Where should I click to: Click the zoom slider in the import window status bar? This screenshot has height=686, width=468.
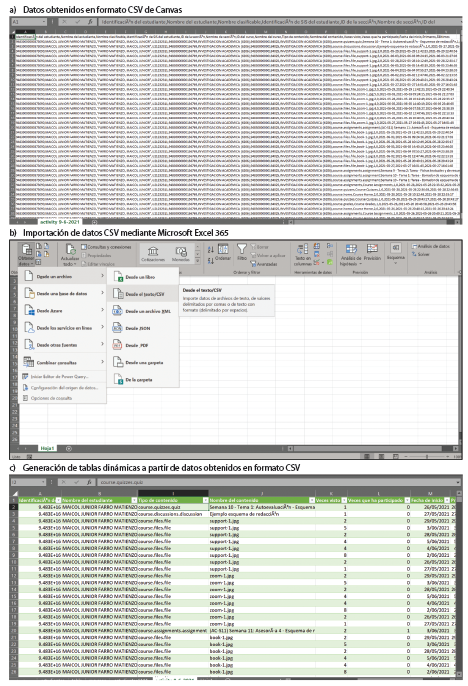point(426,456)
